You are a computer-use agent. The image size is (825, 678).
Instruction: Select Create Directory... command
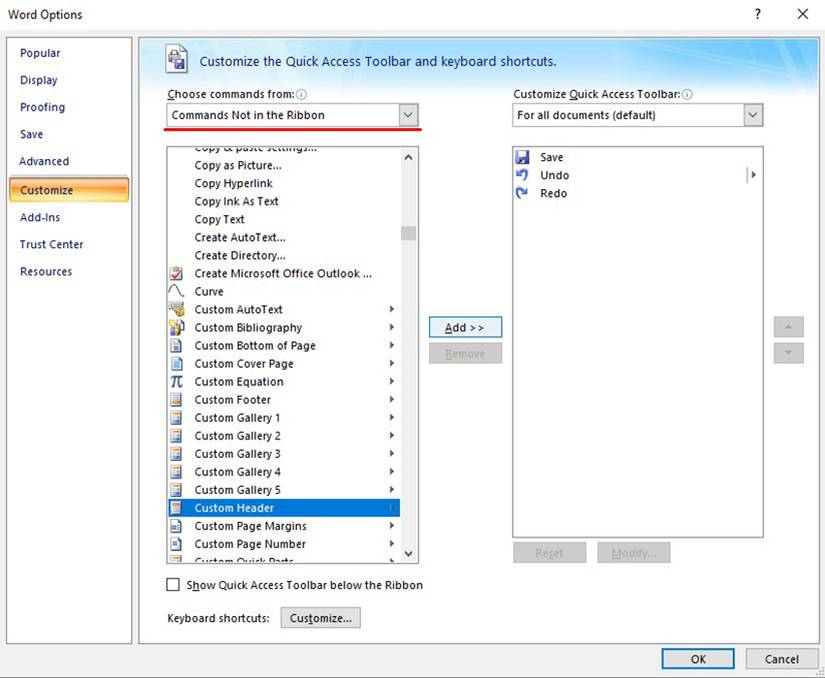240,255
